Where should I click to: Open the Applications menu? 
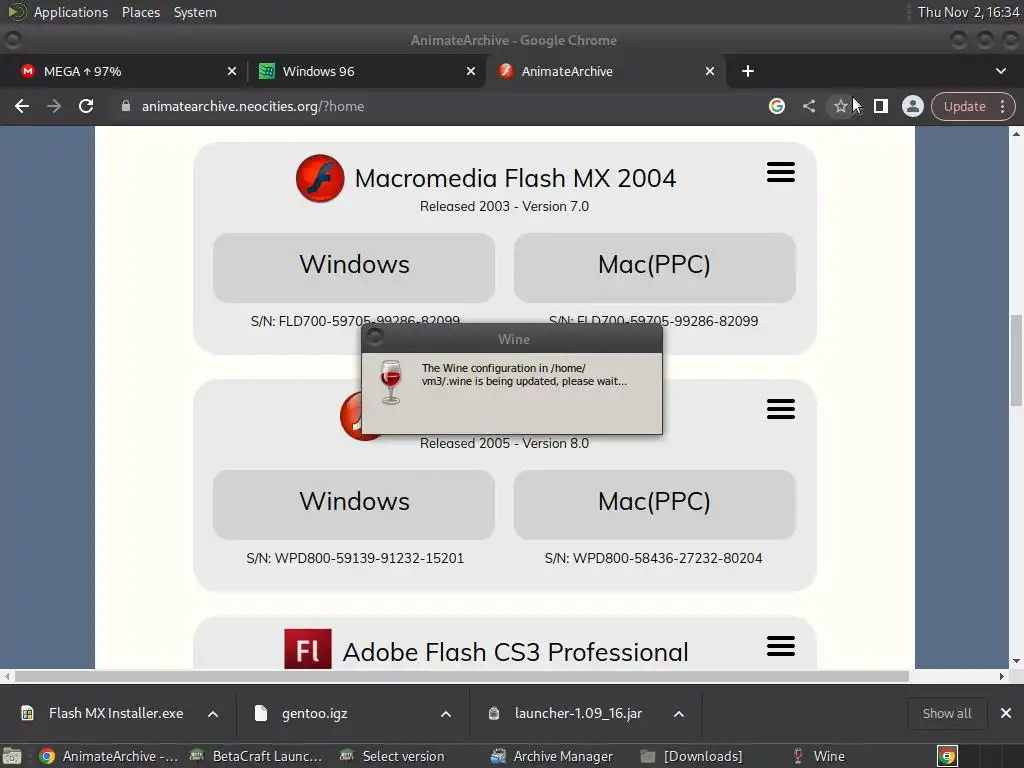click(x=71, y=12)
